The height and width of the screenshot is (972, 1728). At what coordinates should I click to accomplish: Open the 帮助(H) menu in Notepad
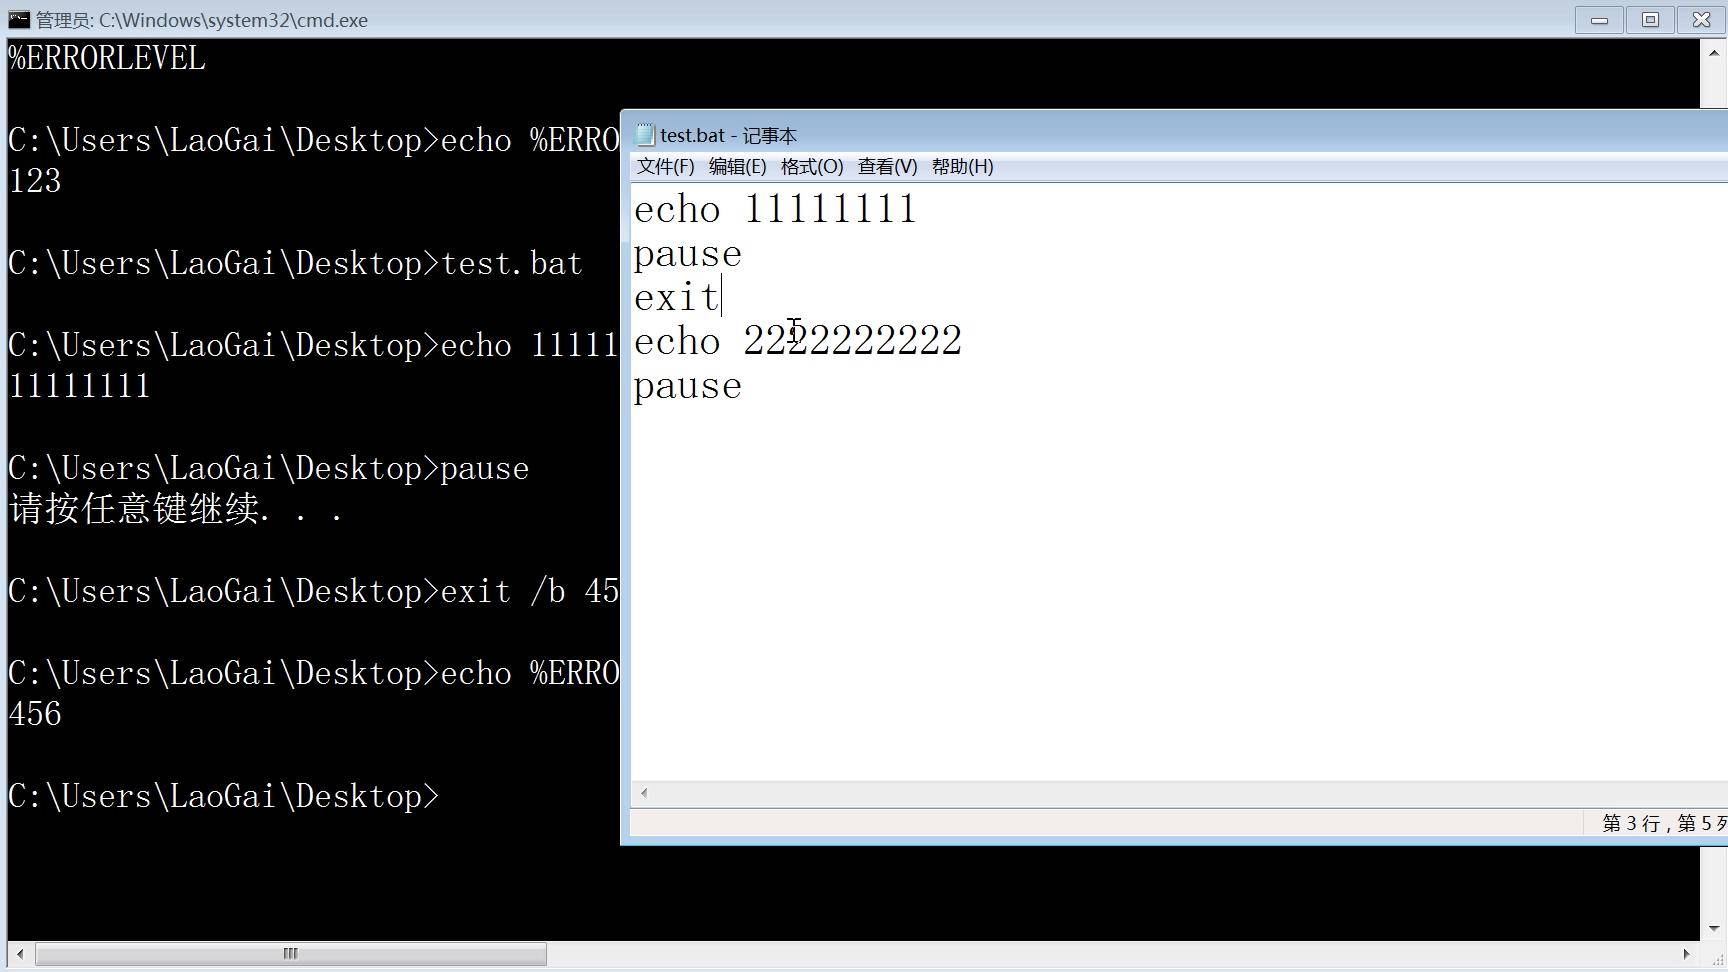pos(962,166)
